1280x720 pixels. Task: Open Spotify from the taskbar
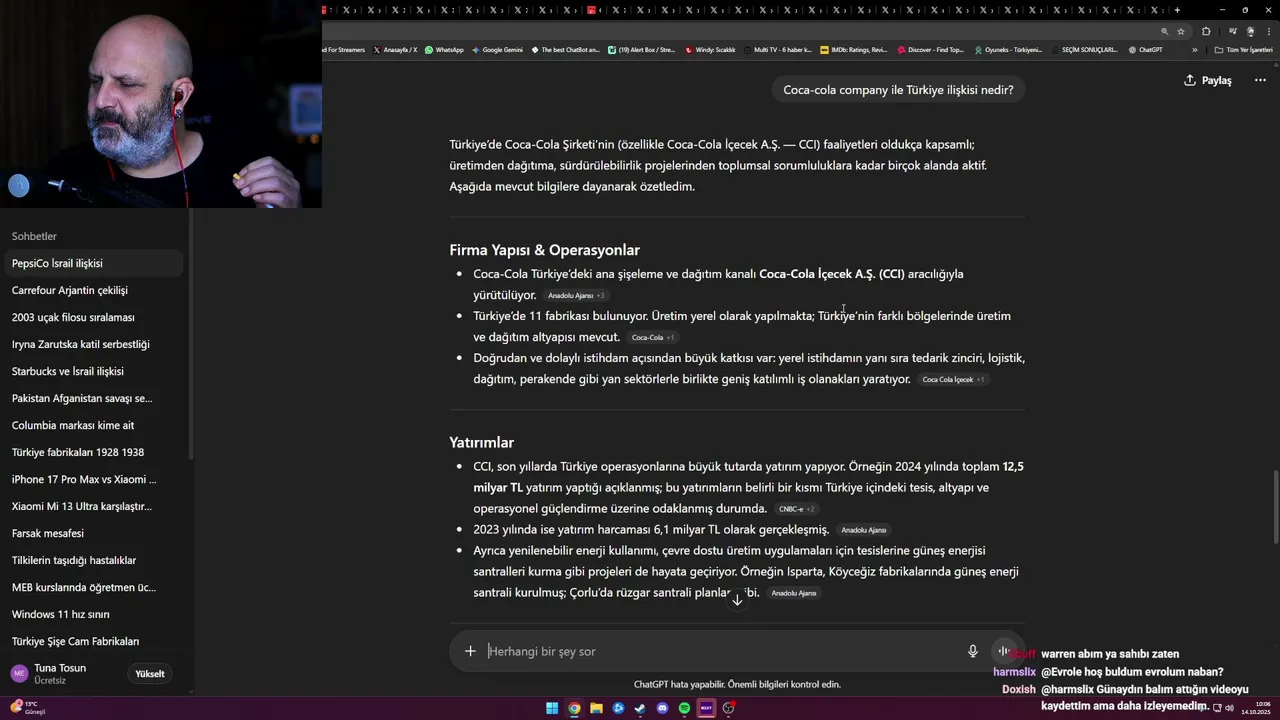[x=684, y=708]
